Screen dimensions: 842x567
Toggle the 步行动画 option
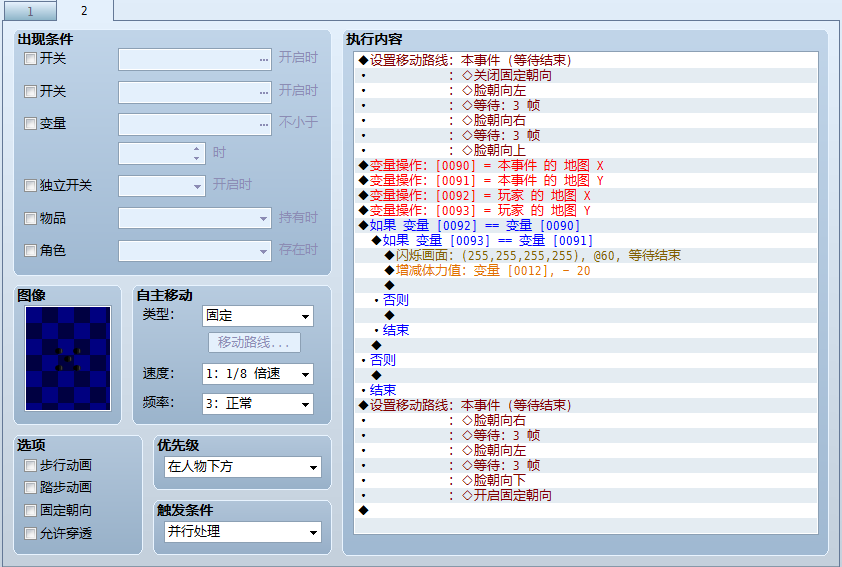[x=30, y=466]
